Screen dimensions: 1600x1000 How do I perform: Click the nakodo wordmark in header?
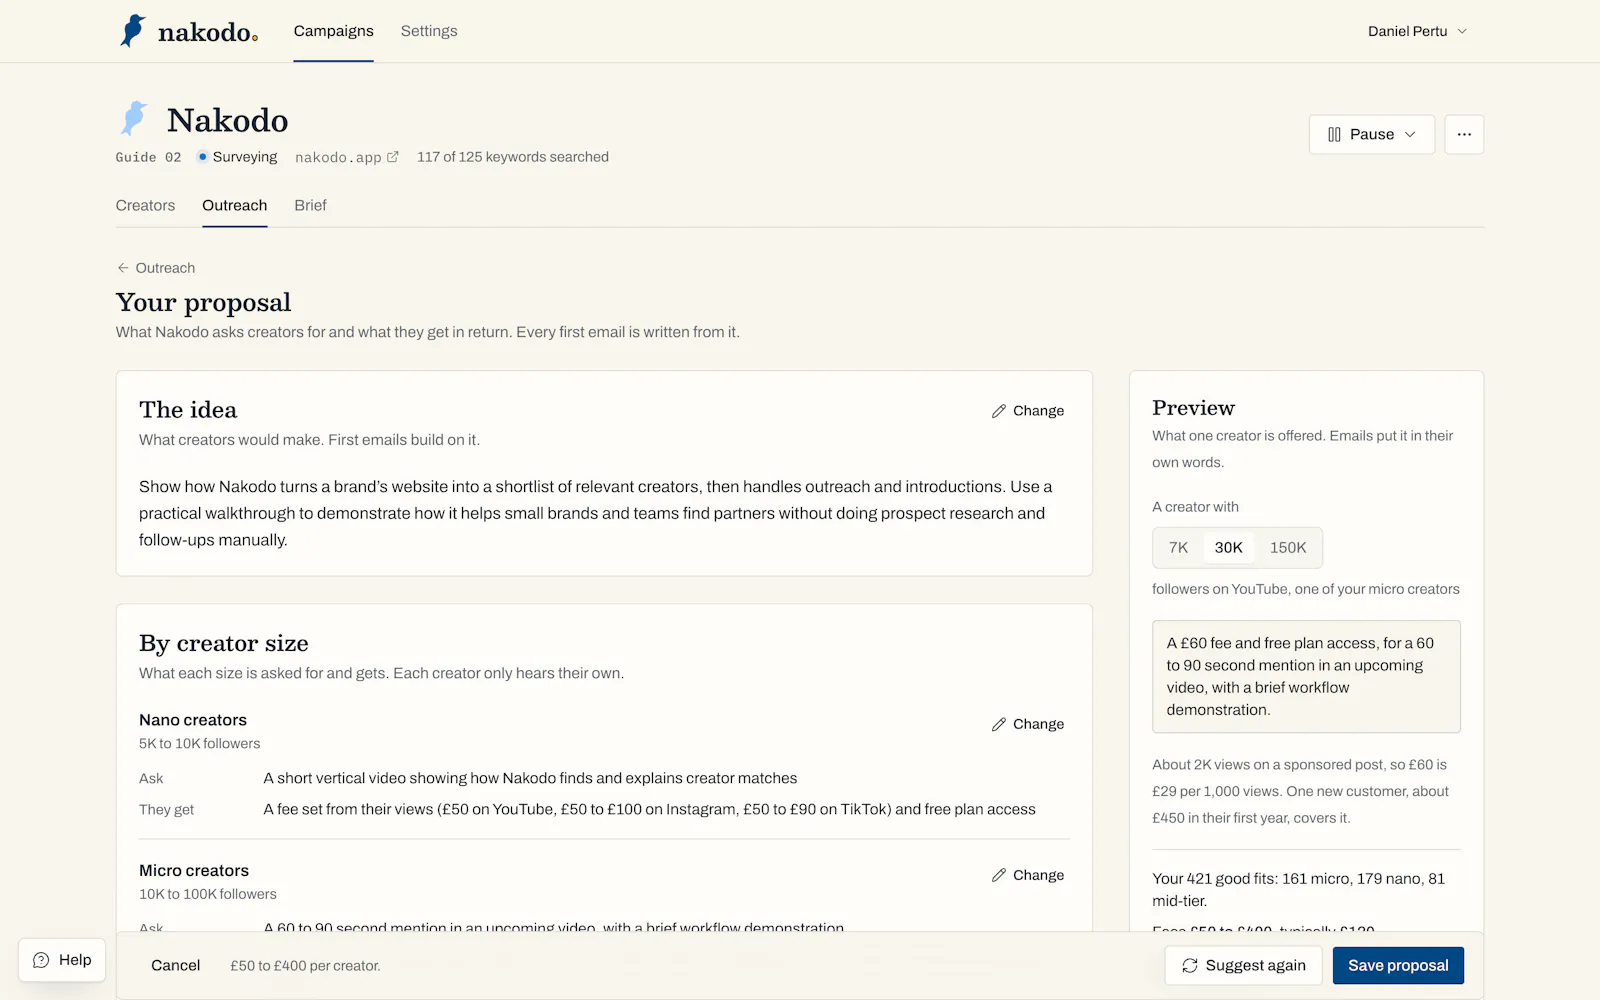tap(208, 32)
